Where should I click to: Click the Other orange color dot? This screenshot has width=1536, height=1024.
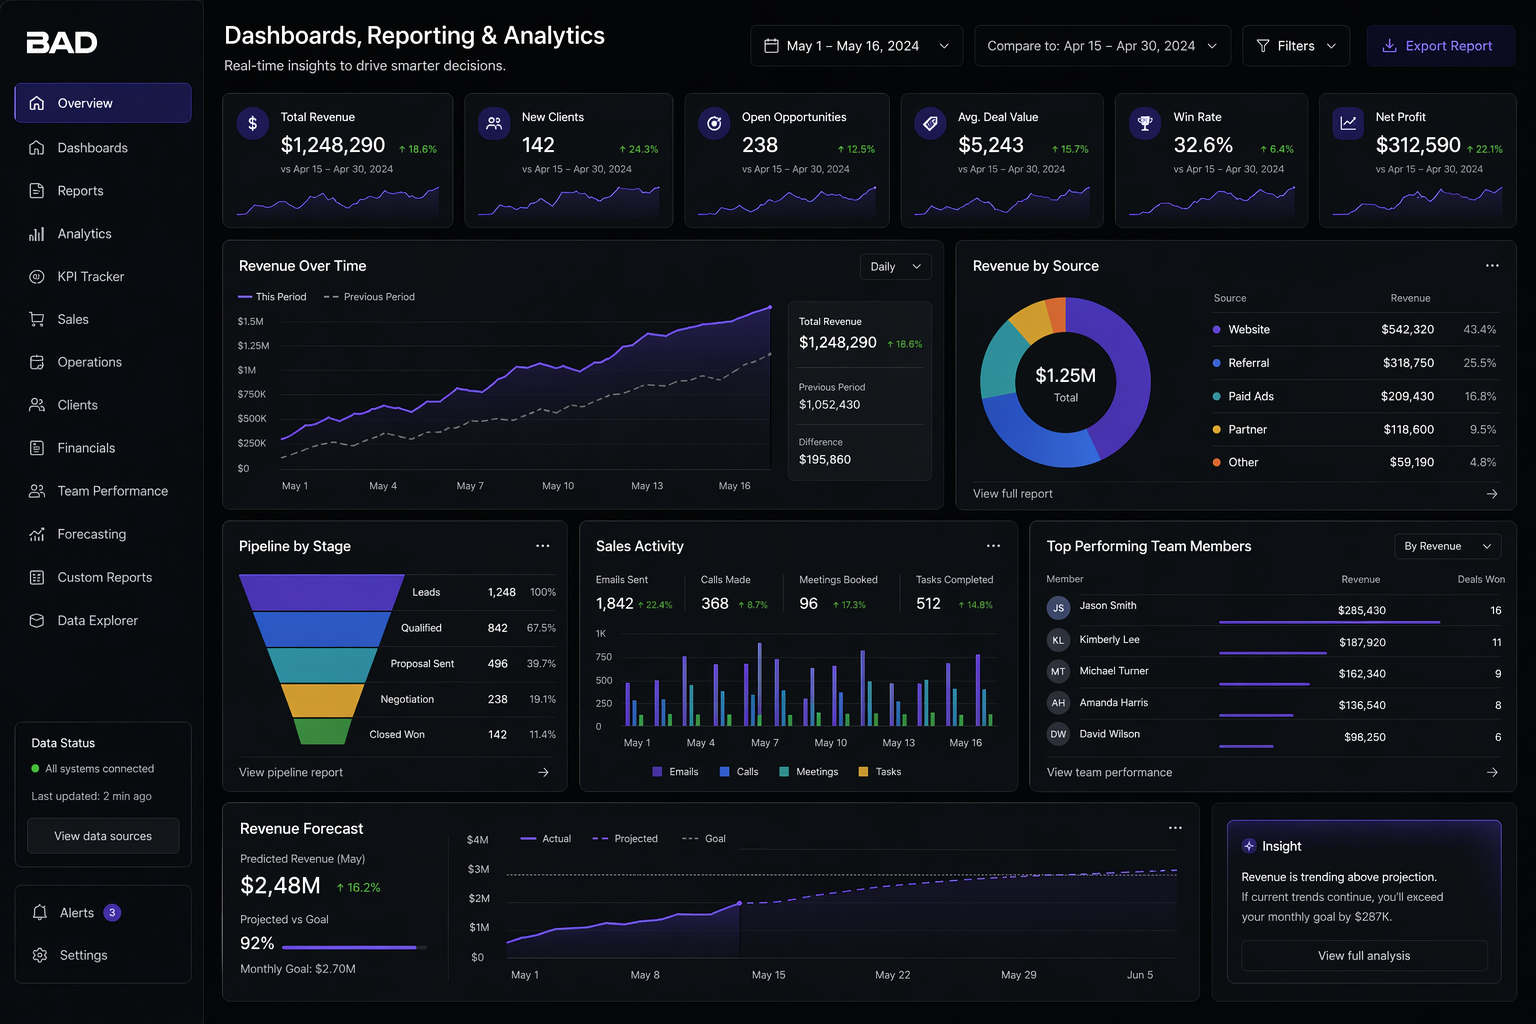click(x=1216, y=462)
